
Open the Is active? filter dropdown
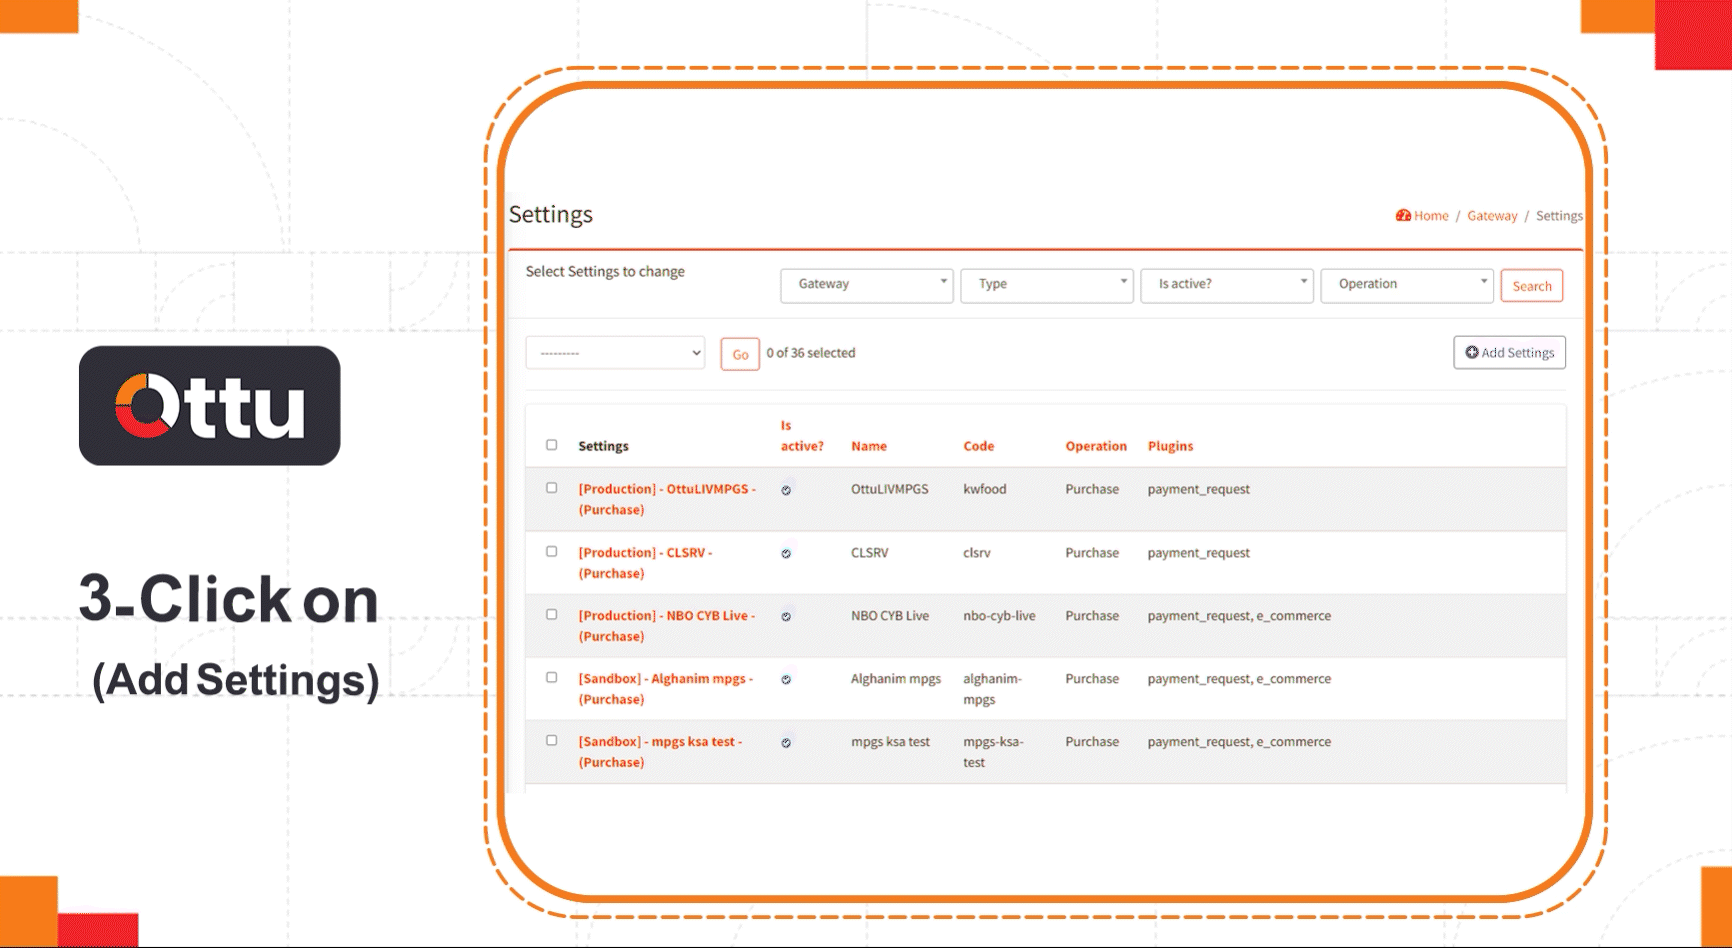1227,285
